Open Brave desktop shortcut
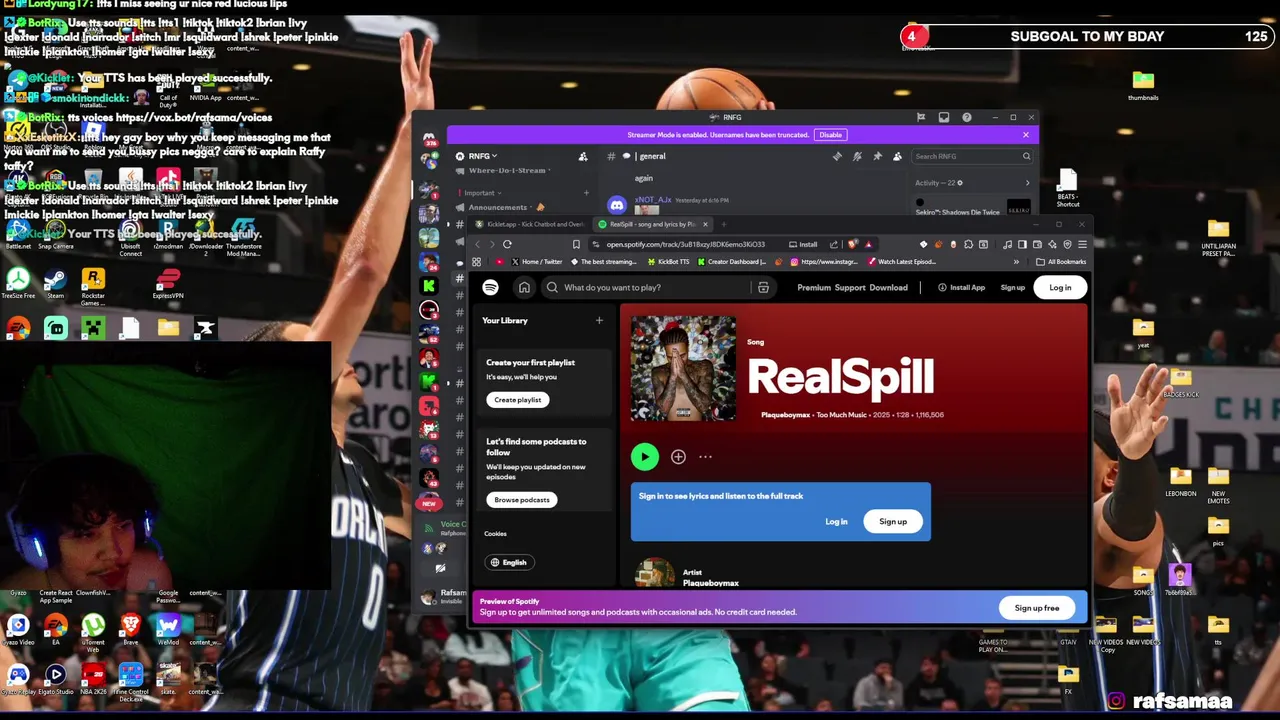Screen dimensions: 1280x720 (130, 629)
